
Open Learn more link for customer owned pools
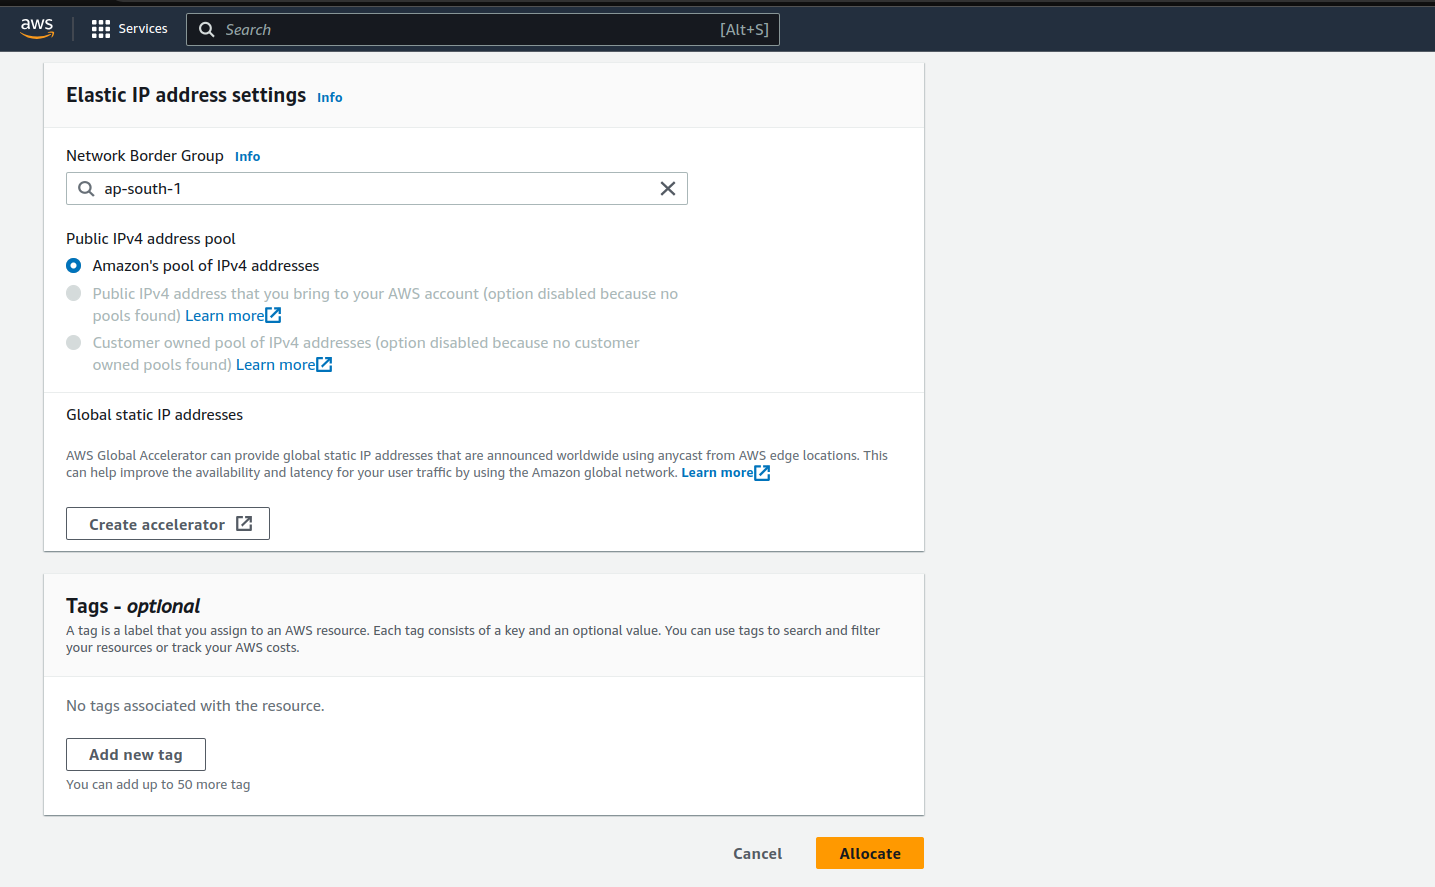pos(276,365)
